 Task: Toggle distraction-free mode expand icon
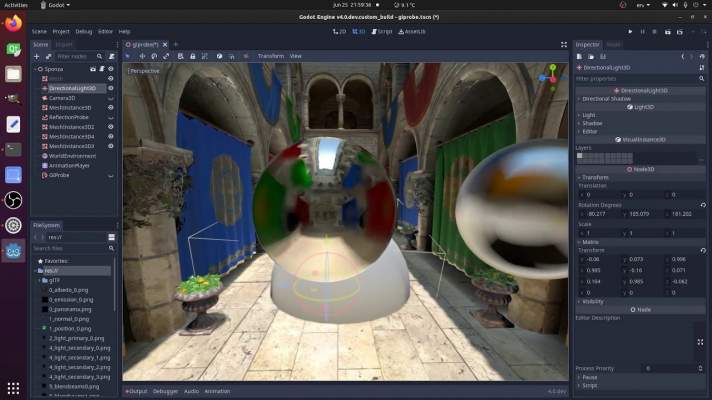564,44
